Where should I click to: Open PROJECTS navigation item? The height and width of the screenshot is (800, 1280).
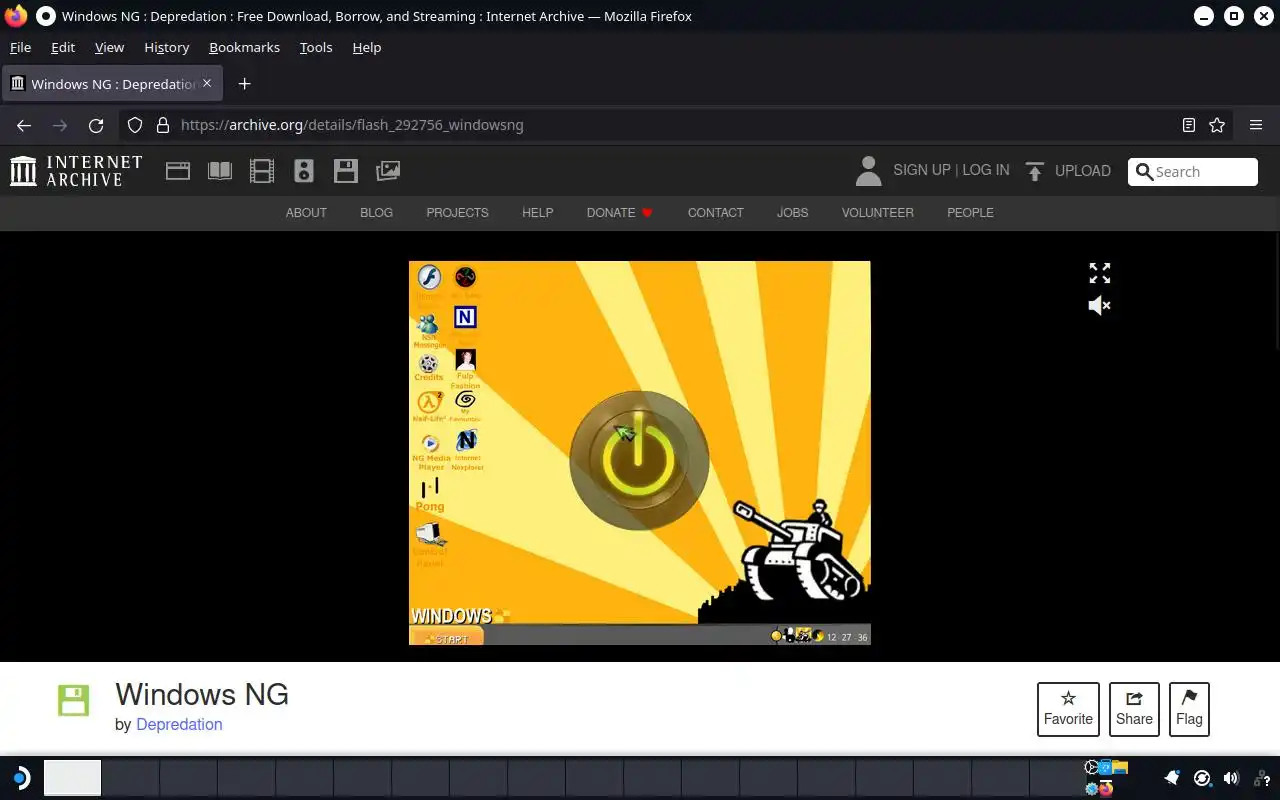tap(457, 213)
